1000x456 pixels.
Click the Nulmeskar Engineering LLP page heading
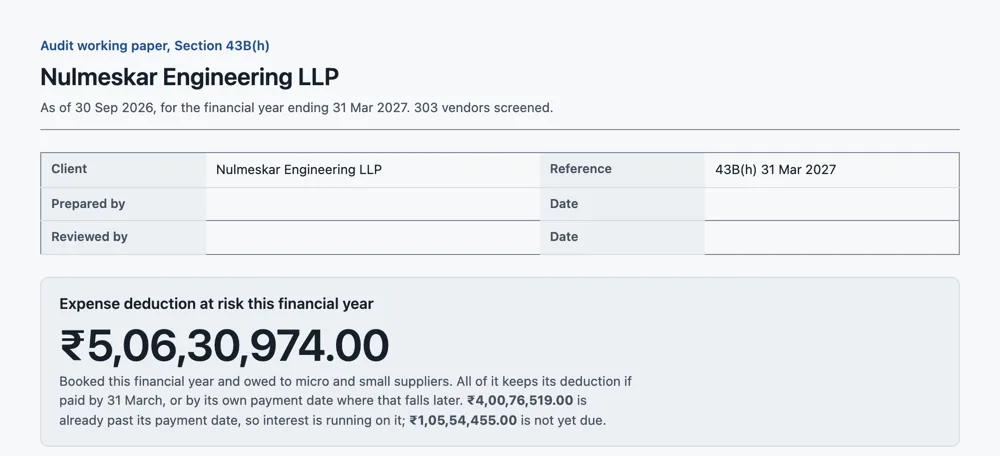[189, 77]
